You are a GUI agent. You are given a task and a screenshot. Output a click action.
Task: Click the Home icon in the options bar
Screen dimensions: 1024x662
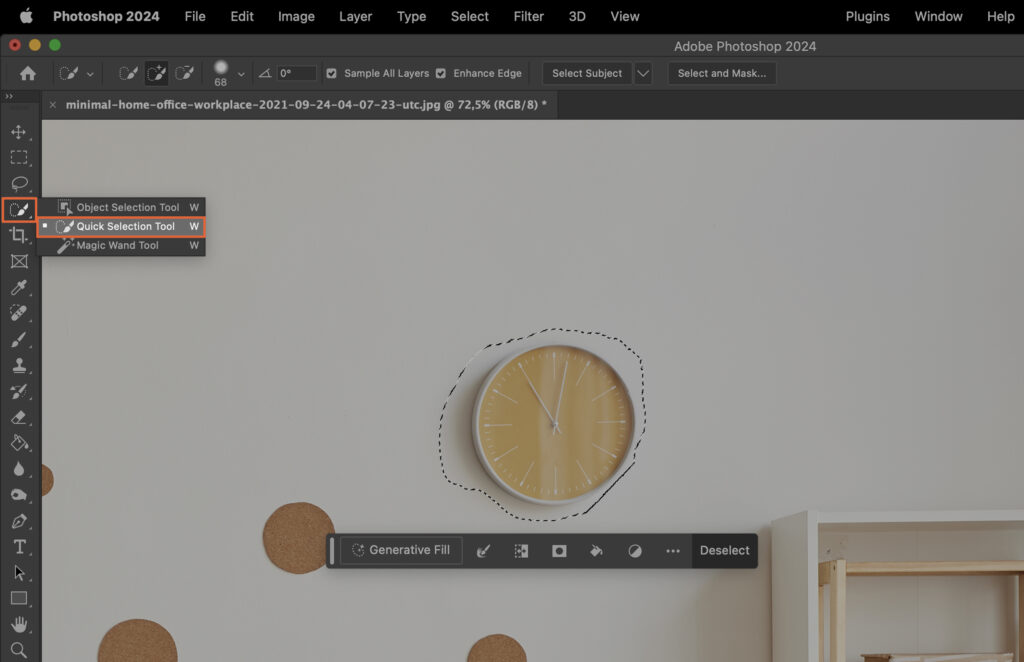pyautogui.click(x=27, y=72)
